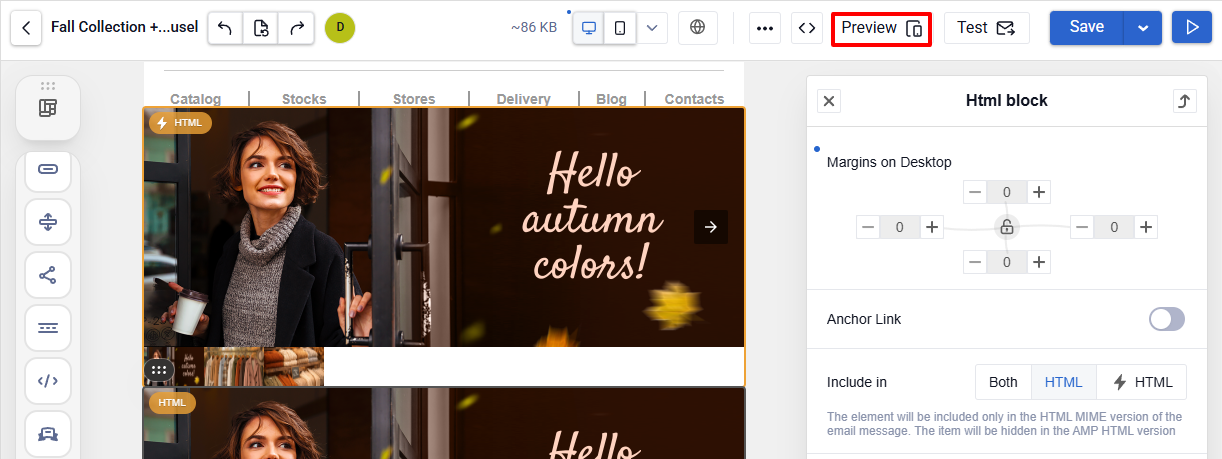The height and width of the screenshot is (459, 1222).
Task: Expand the device view dropdown
Action: 652,28
